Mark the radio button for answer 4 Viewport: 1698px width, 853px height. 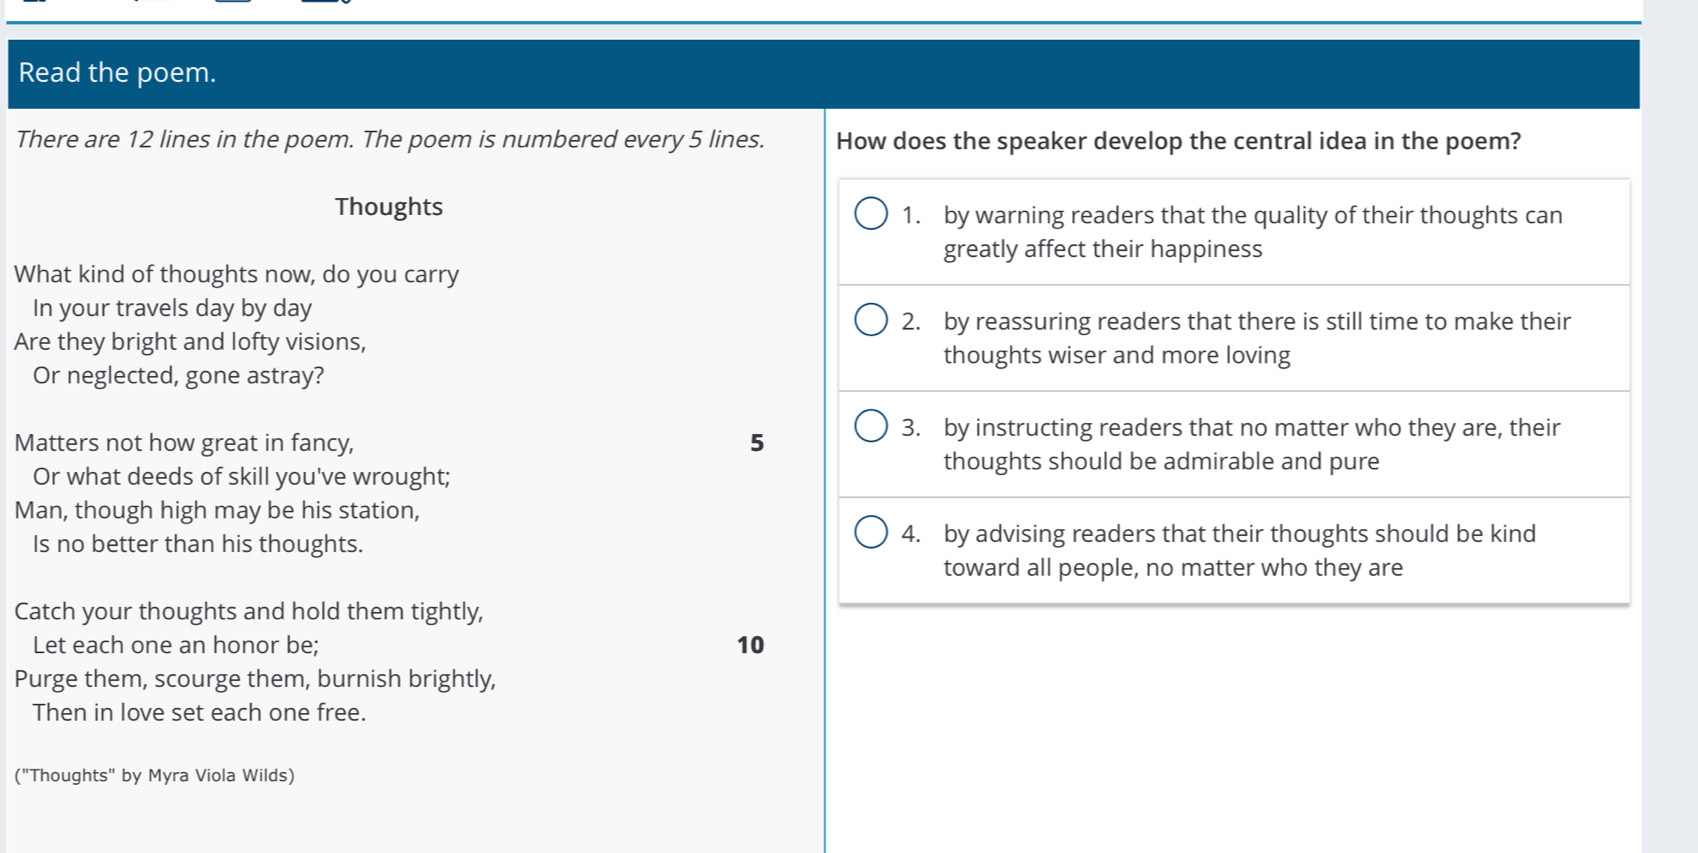[871, 532]
